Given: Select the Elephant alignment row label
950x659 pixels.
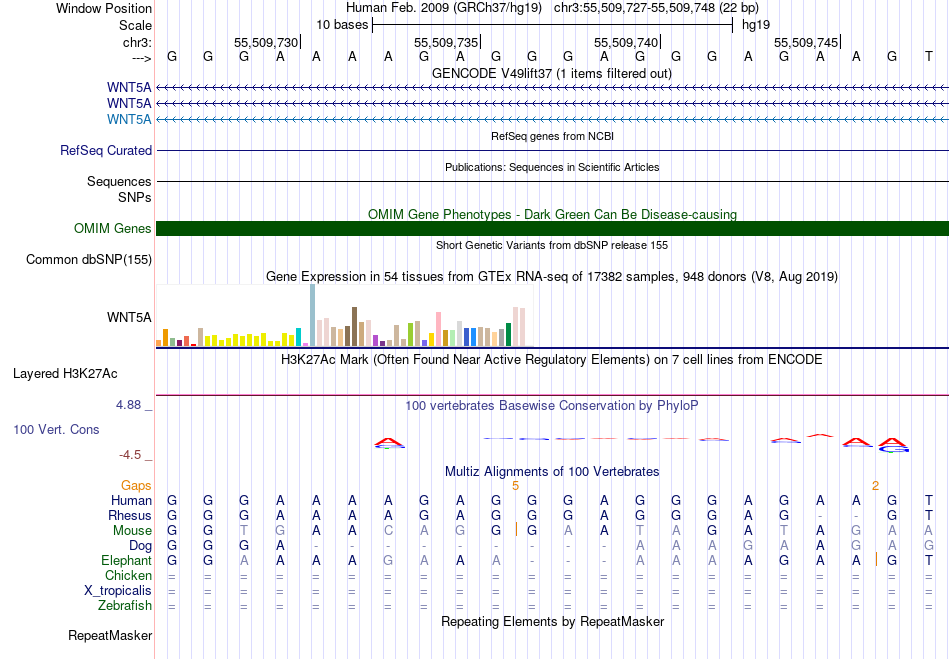Looking at the screenshot, I should tap(126, 561).
